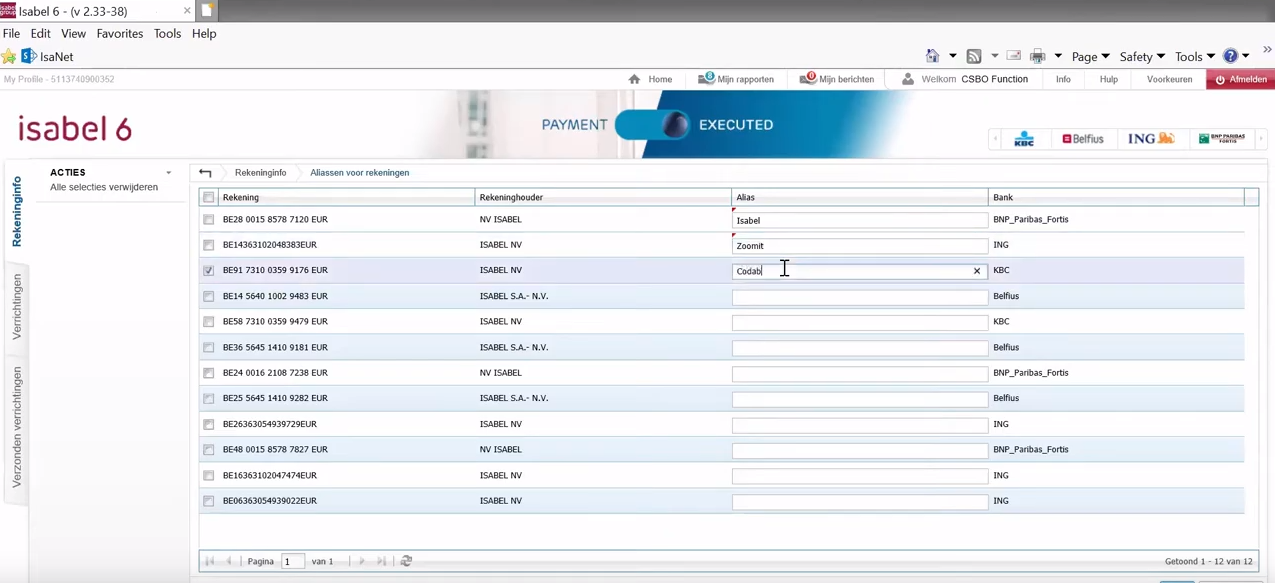Uncheck the BE91 7310 0359 9176 row
This screenshot has width=1275, height=583.
(208, 270)
